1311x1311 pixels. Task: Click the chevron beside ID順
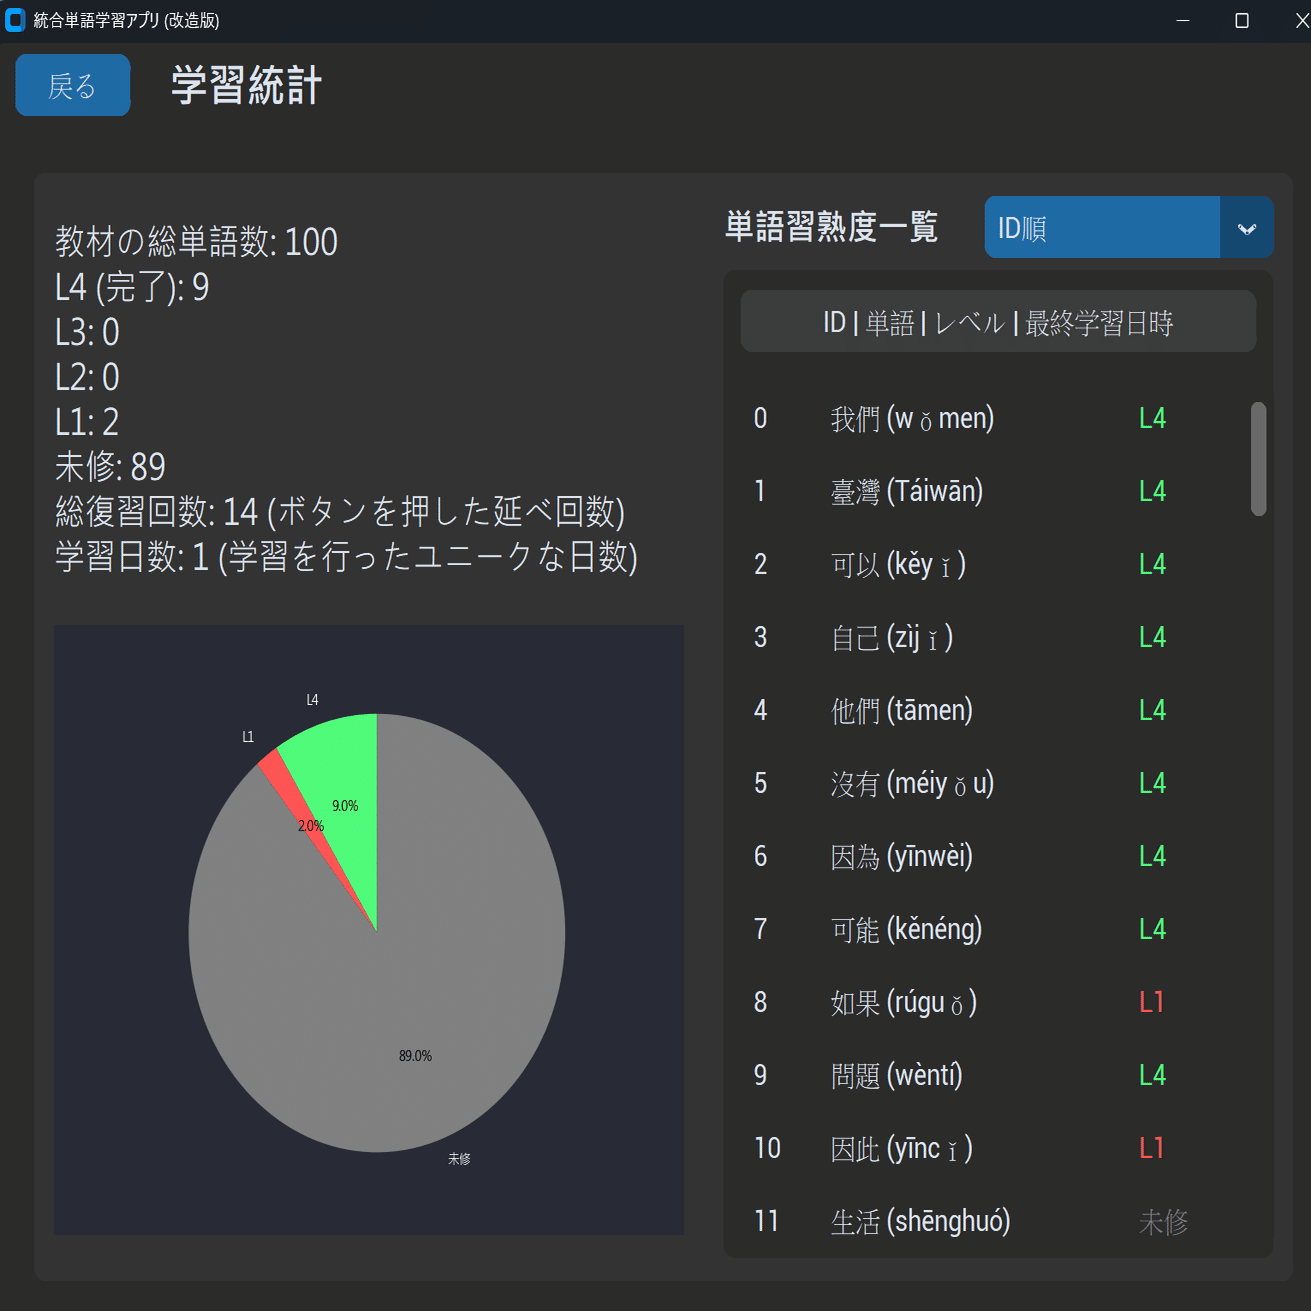click(1246, 227)
